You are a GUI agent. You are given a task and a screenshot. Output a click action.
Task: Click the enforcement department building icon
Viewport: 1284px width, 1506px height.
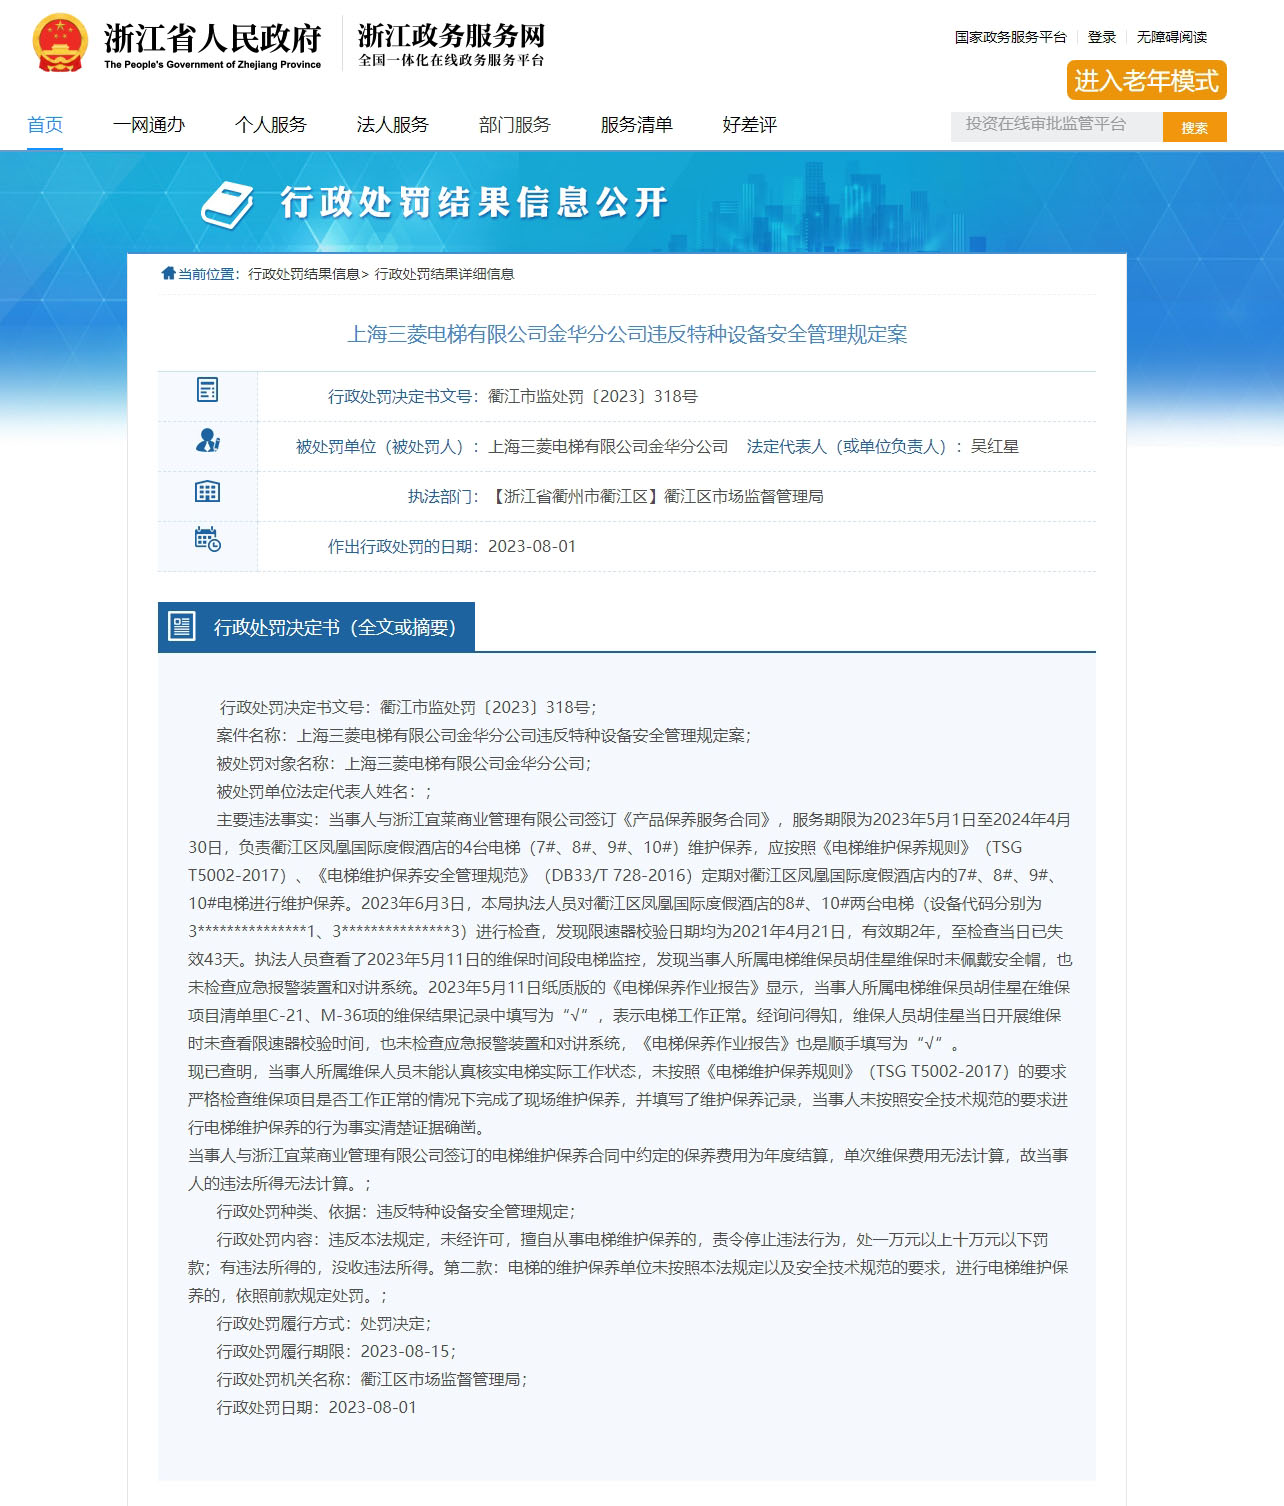(207, 491)
